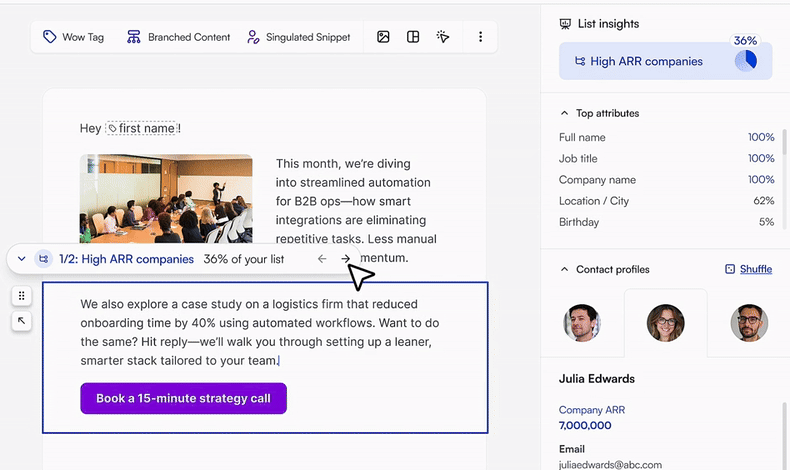The image size is (790, 470).
Task: Click inside the case study paragraph
Action: click(x=260, y=332)
